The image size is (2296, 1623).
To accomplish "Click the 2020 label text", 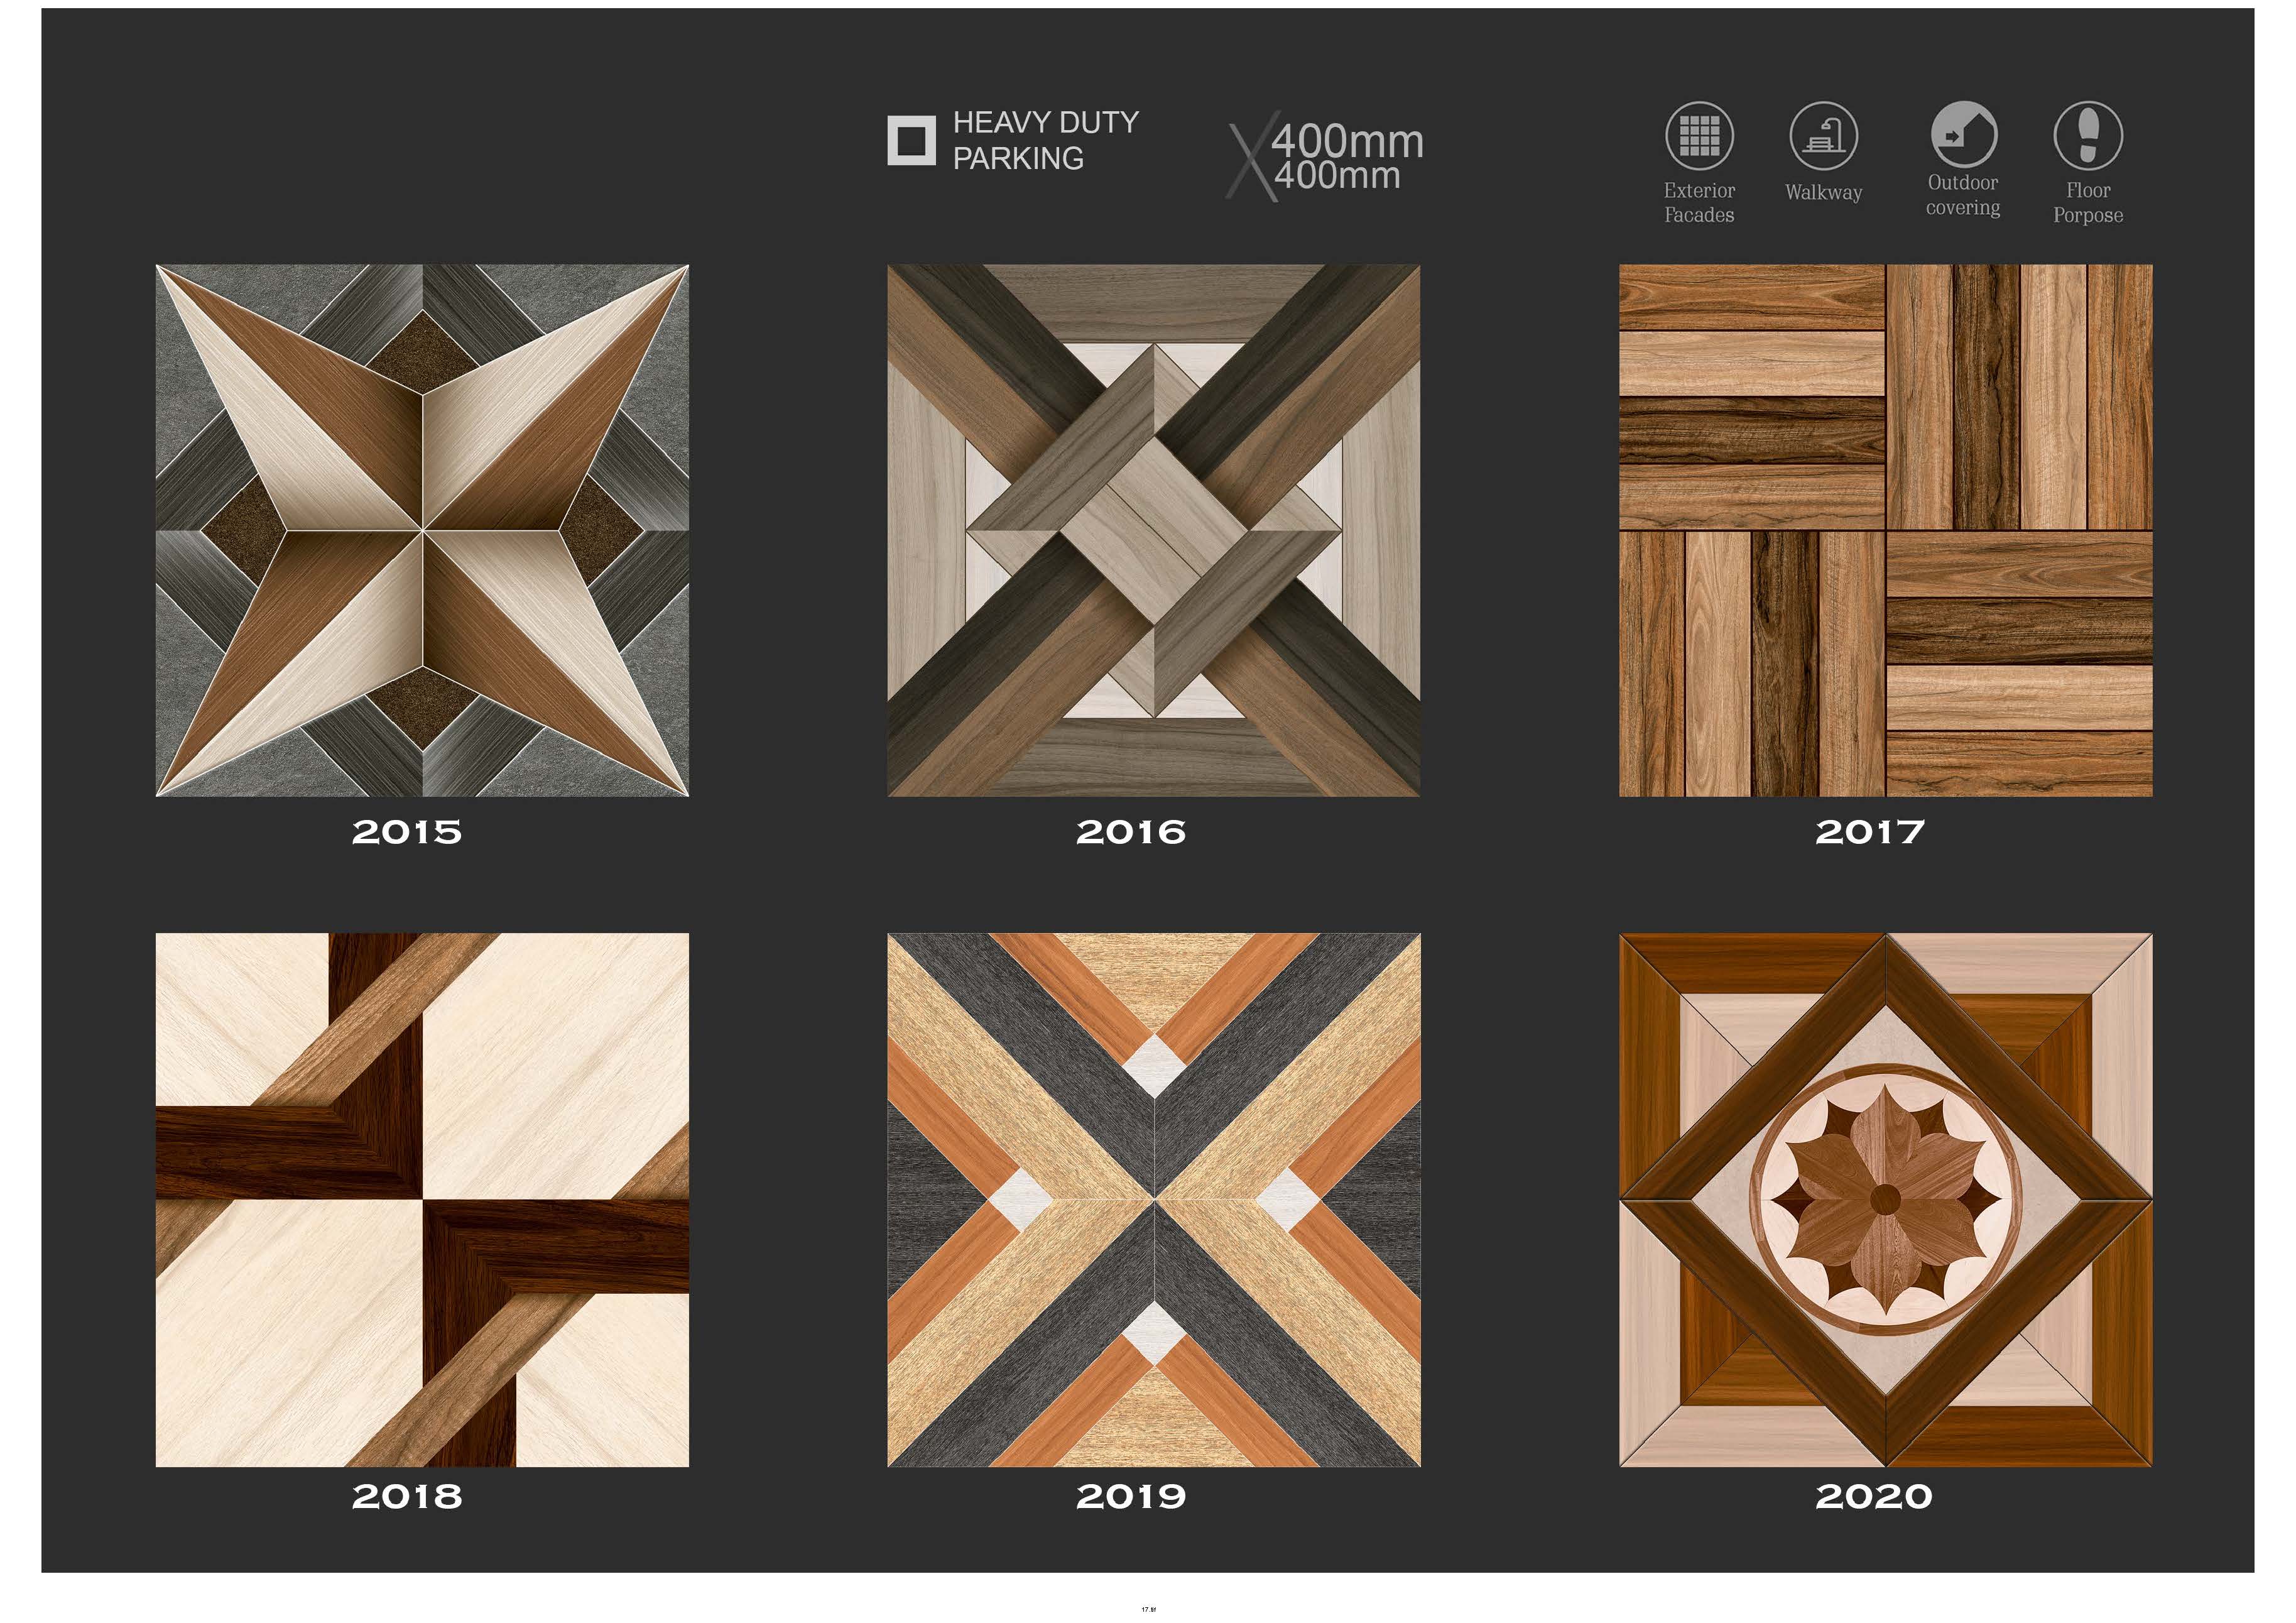I will click(x=1874, y=1497).
